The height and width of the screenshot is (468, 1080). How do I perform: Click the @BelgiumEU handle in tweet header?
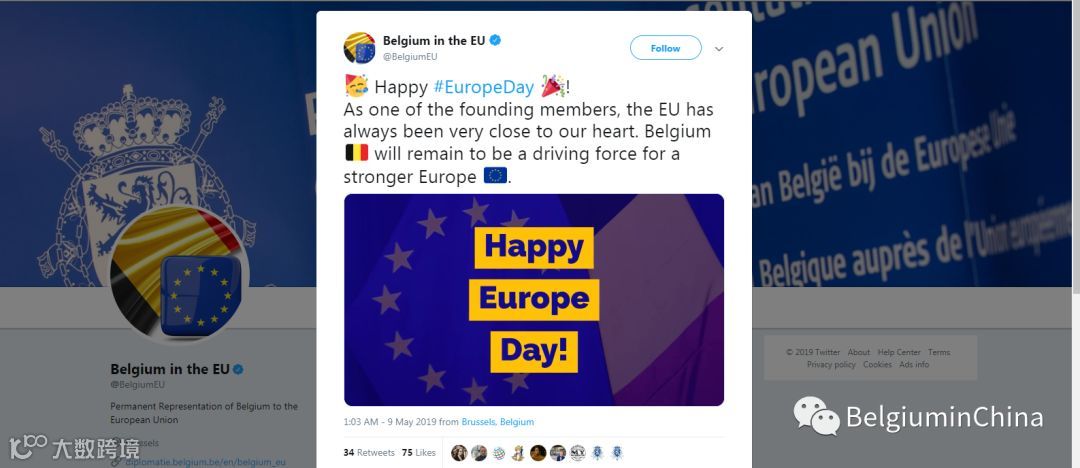click(410, 57)
